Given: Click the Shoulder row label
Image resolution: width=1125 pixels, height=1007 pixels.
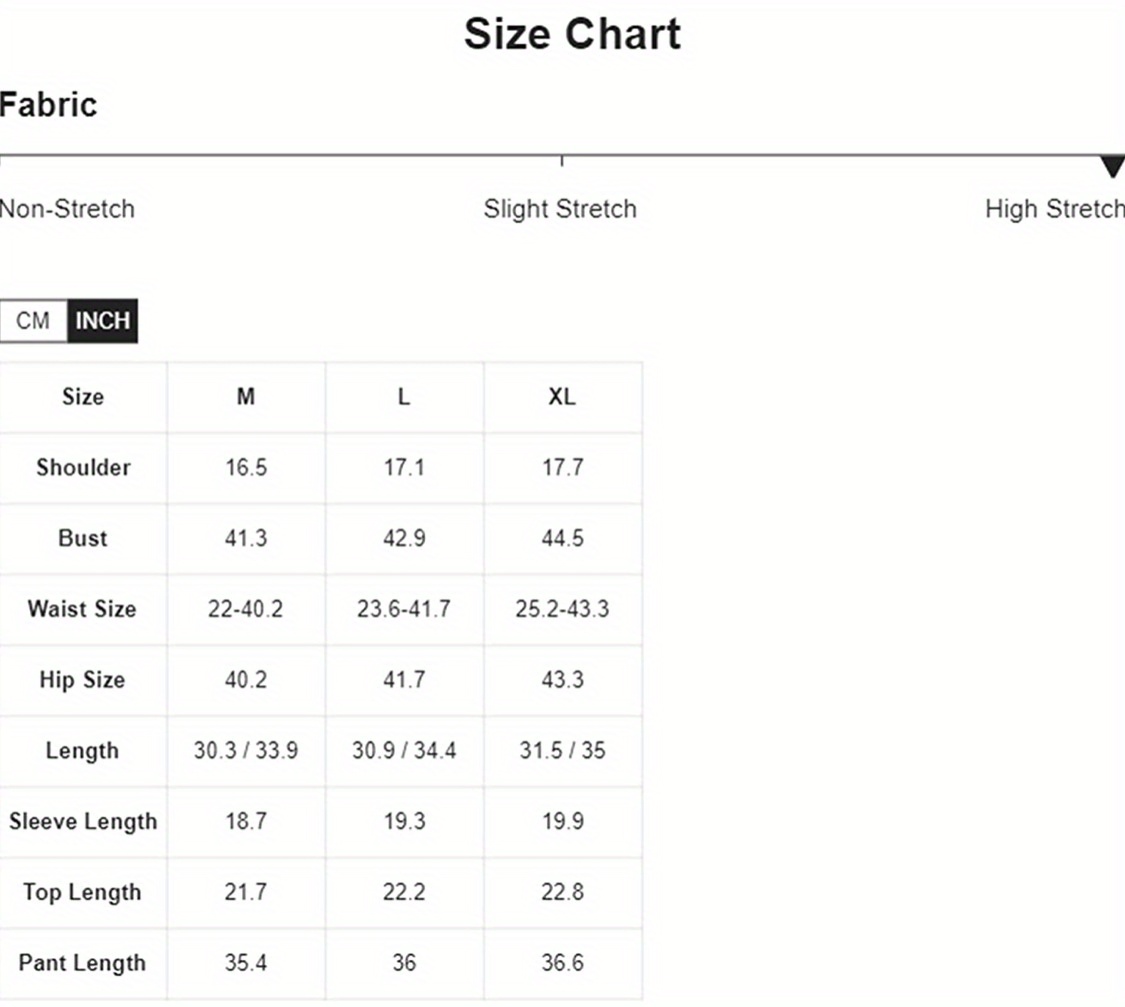Looking at the screenshot, I should pos(83,467).
